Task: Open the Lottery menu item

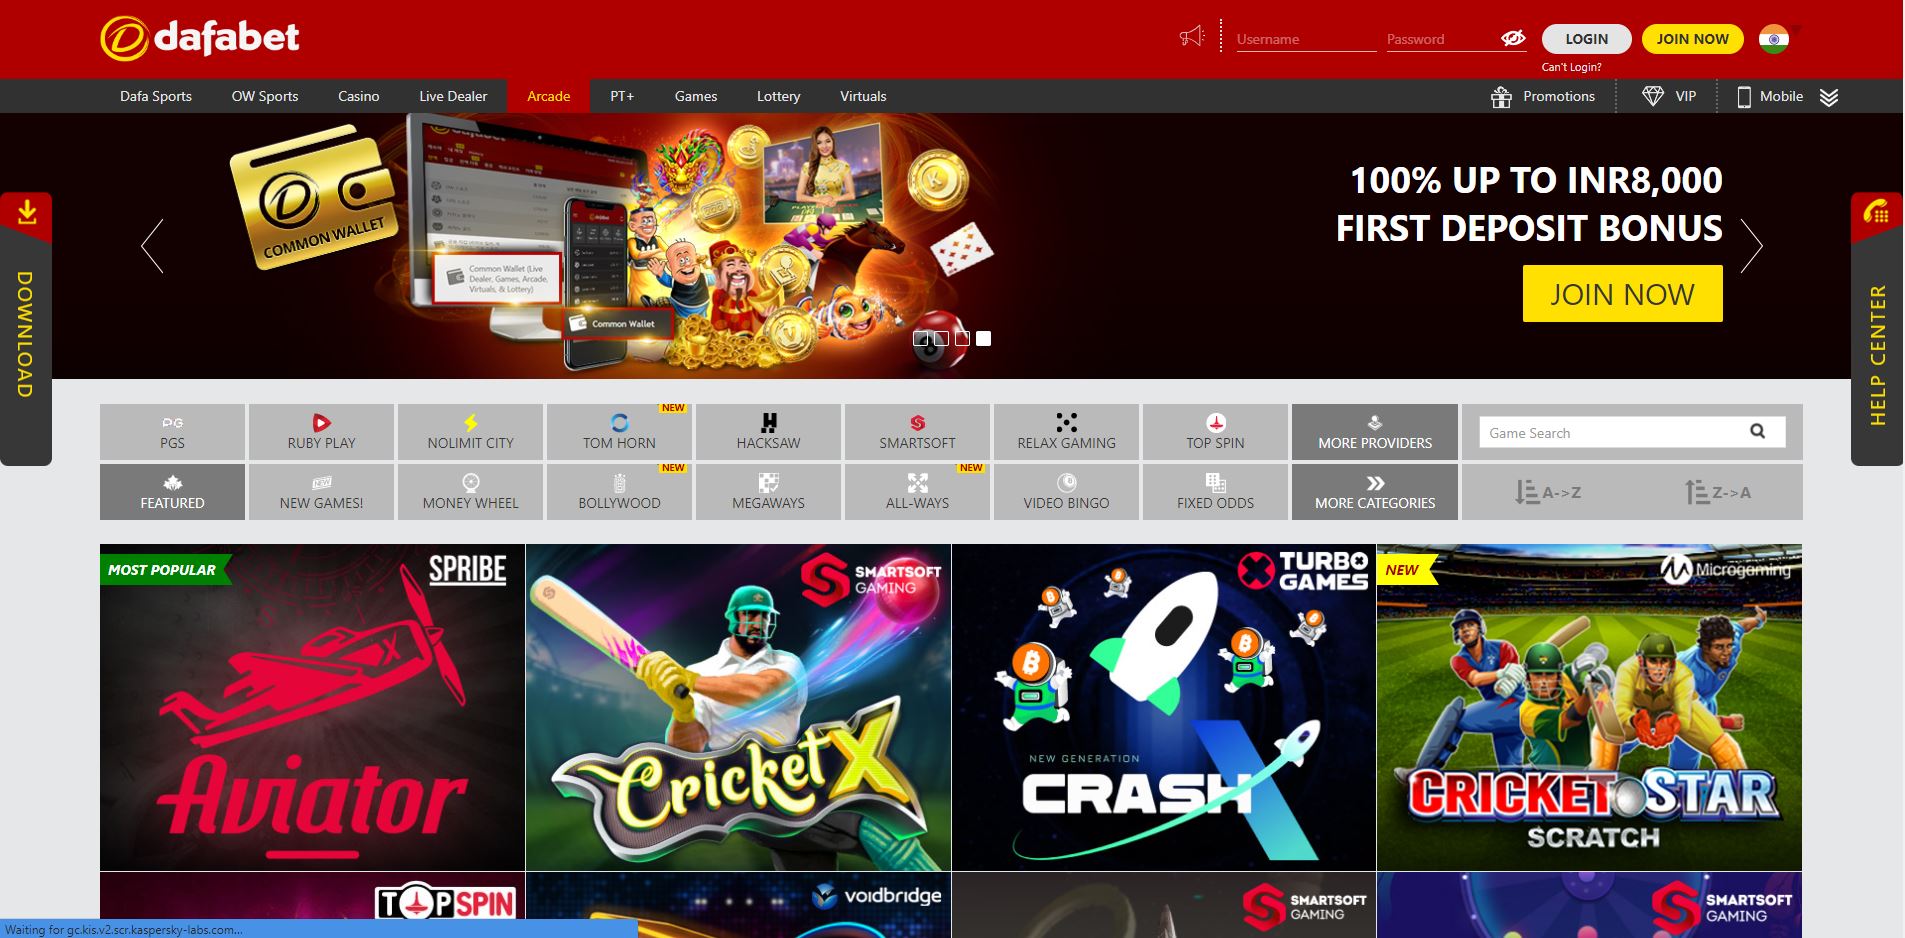Action: coord(778,96)
